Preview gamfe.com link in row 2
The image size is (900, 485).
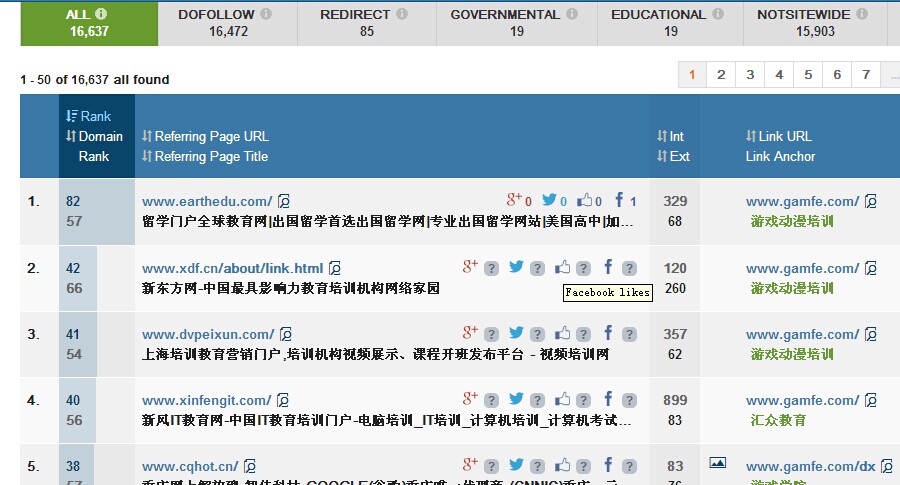(x=871, y=268)
